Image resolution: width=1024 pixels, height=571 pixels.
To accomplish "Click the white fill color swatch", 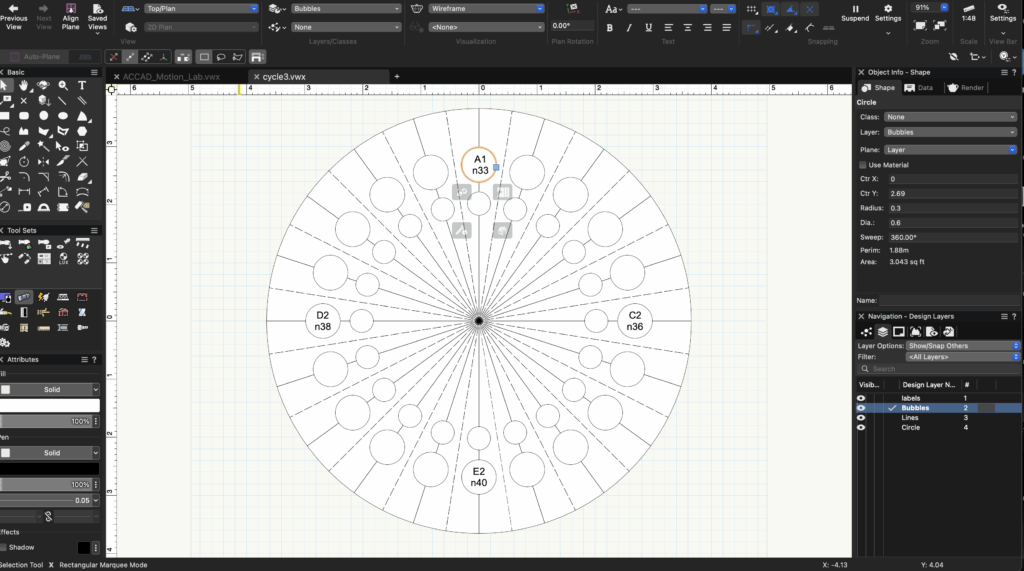I will 50,405.
